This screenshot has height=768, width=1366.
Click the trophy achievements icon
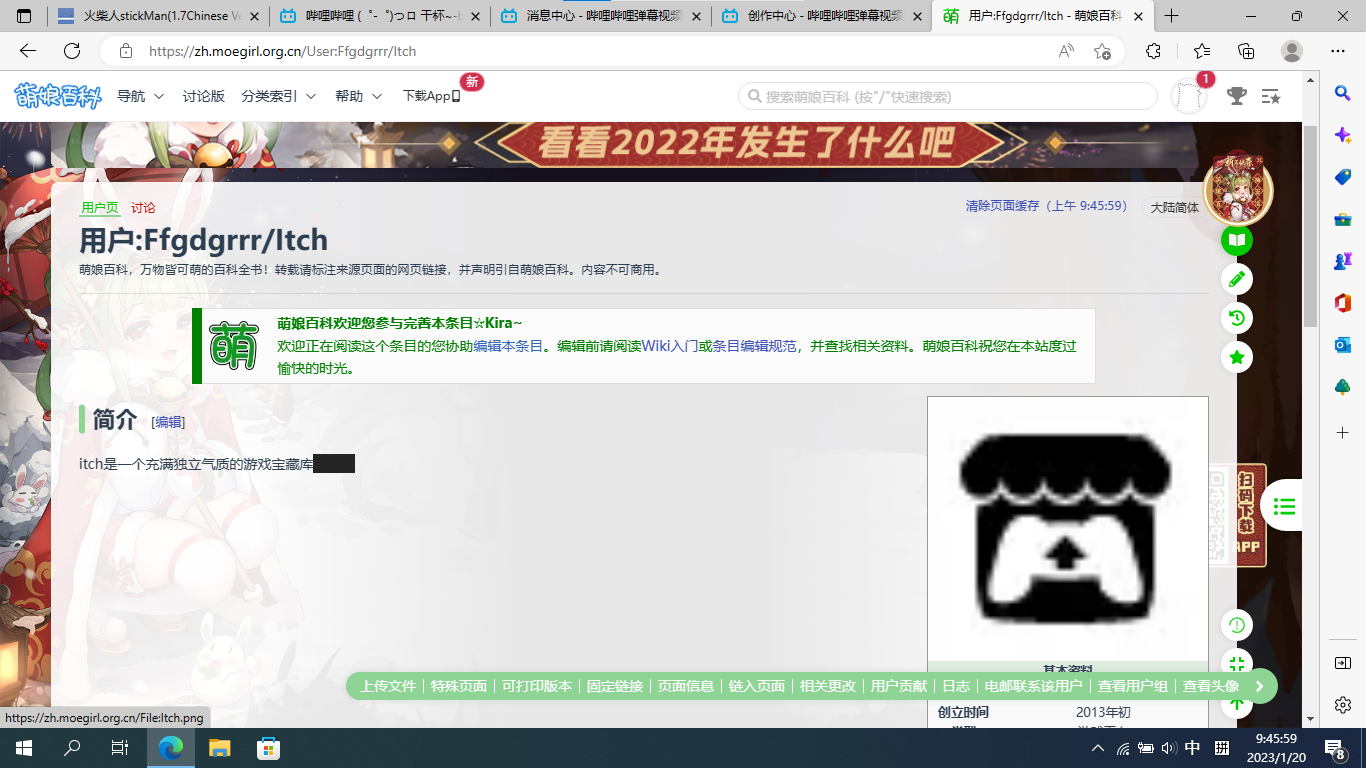(1237, 96)
